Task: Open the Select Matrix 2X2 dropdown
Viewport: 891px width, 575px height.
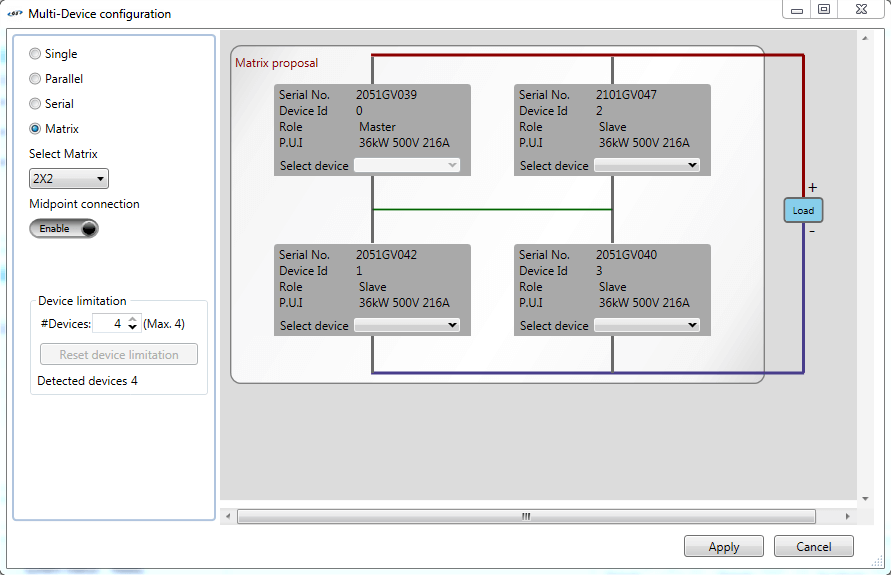Action: coord(69,179)
